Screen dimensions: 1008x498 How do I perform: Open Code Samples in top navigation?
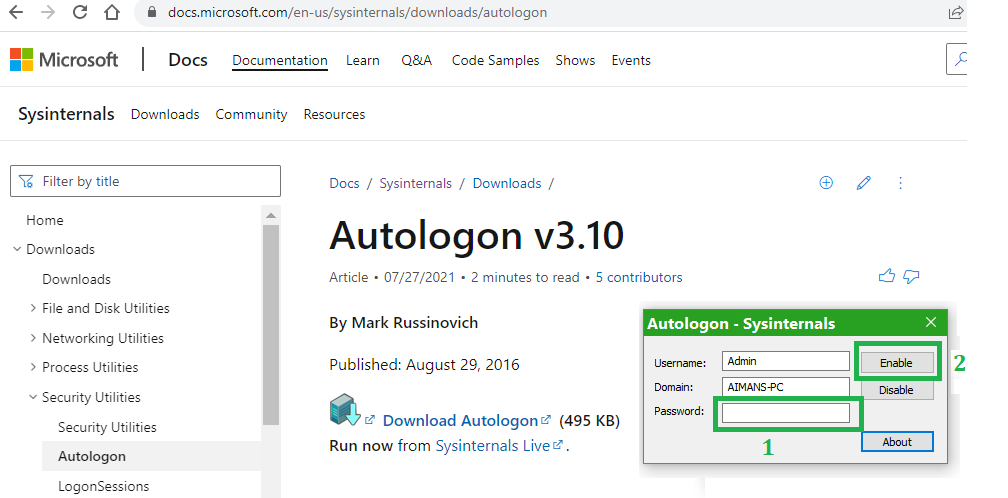coord(495,60)
